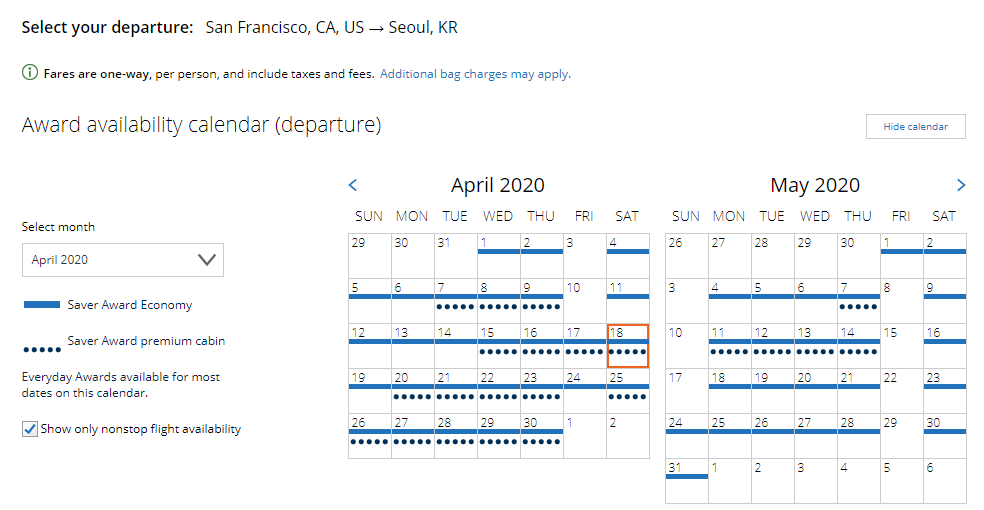Choose May 23 Saturday date
Screen dimensions: 984x510
[x=944, y=391]
